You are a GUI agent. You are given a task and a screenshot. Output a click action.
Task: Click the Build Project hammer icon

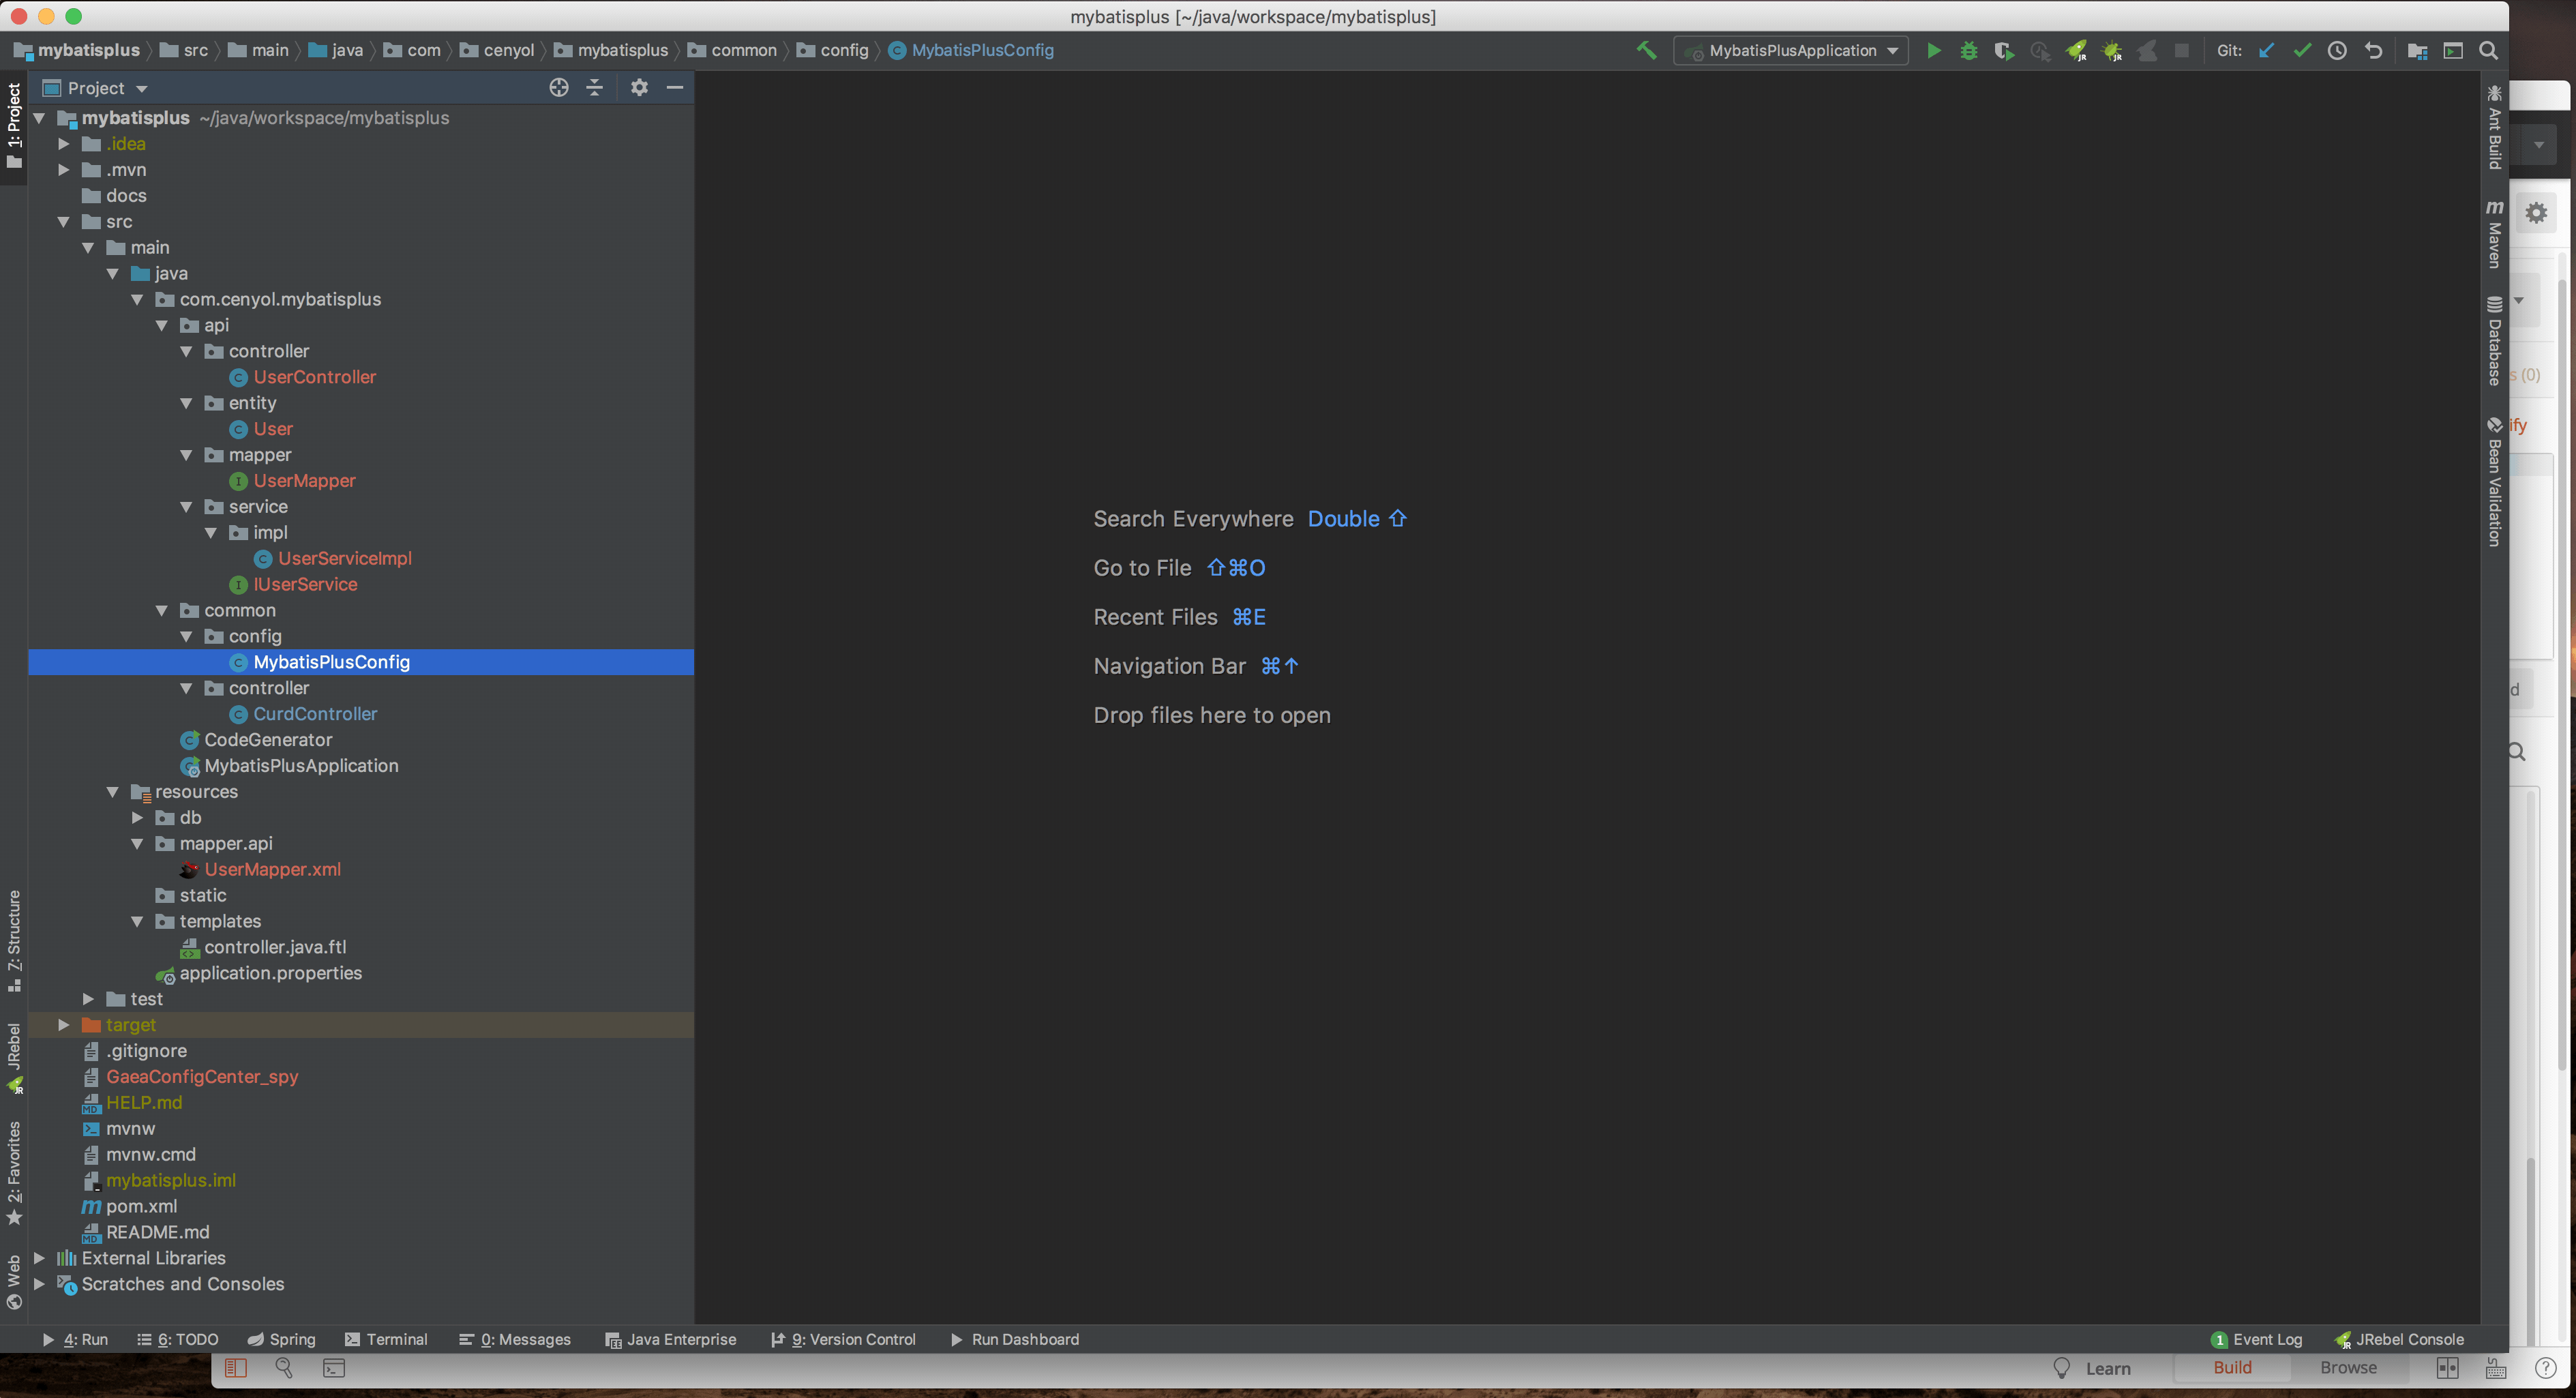coord(1646,50)
